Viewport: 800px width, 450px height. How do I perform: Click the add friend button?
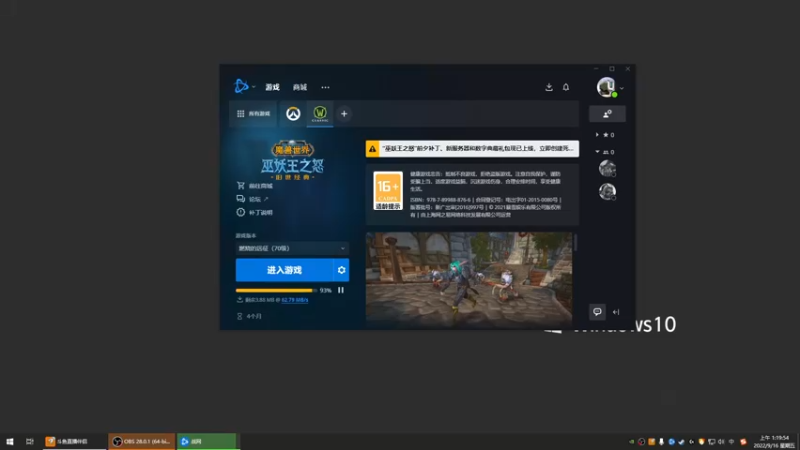607,114
